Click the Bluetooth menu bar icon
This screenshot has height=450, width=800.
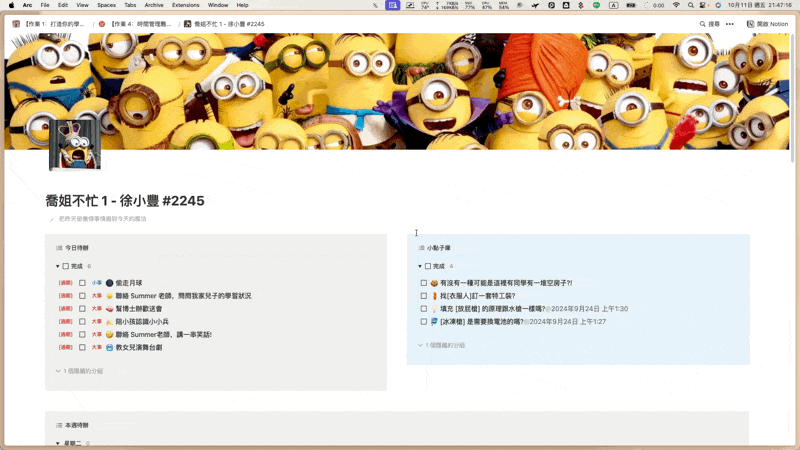(x=581, y=5)
